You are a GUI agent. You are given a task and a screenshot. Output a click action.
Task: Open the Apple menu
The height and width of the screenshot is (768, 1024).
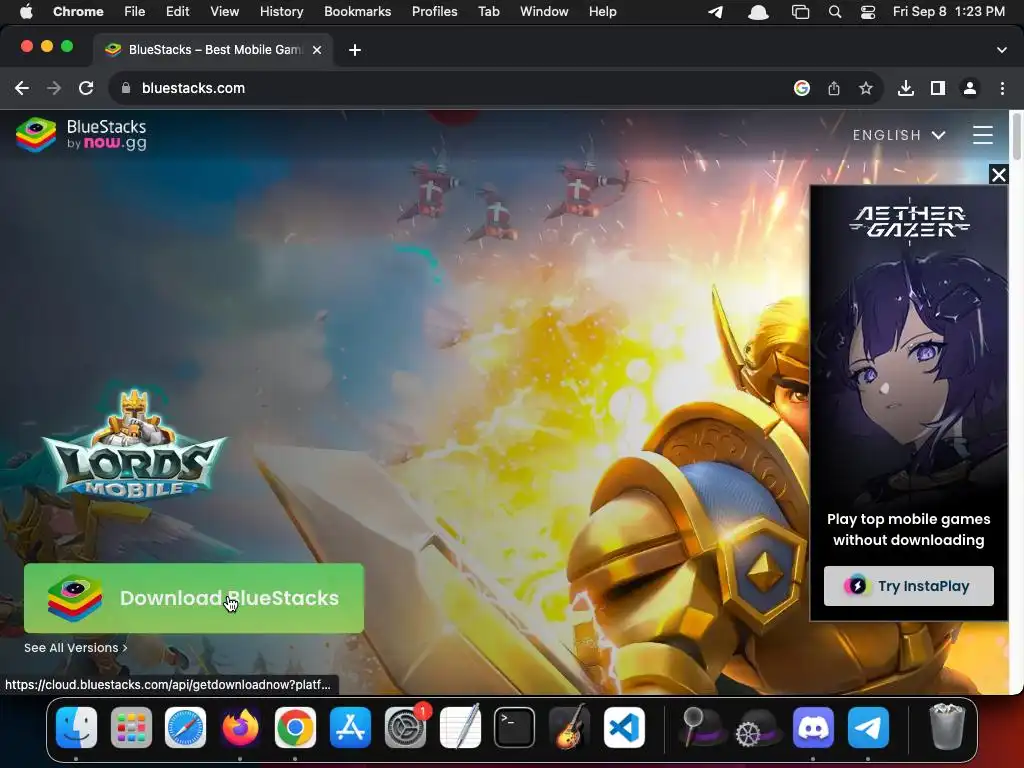[x=26, y=12]
